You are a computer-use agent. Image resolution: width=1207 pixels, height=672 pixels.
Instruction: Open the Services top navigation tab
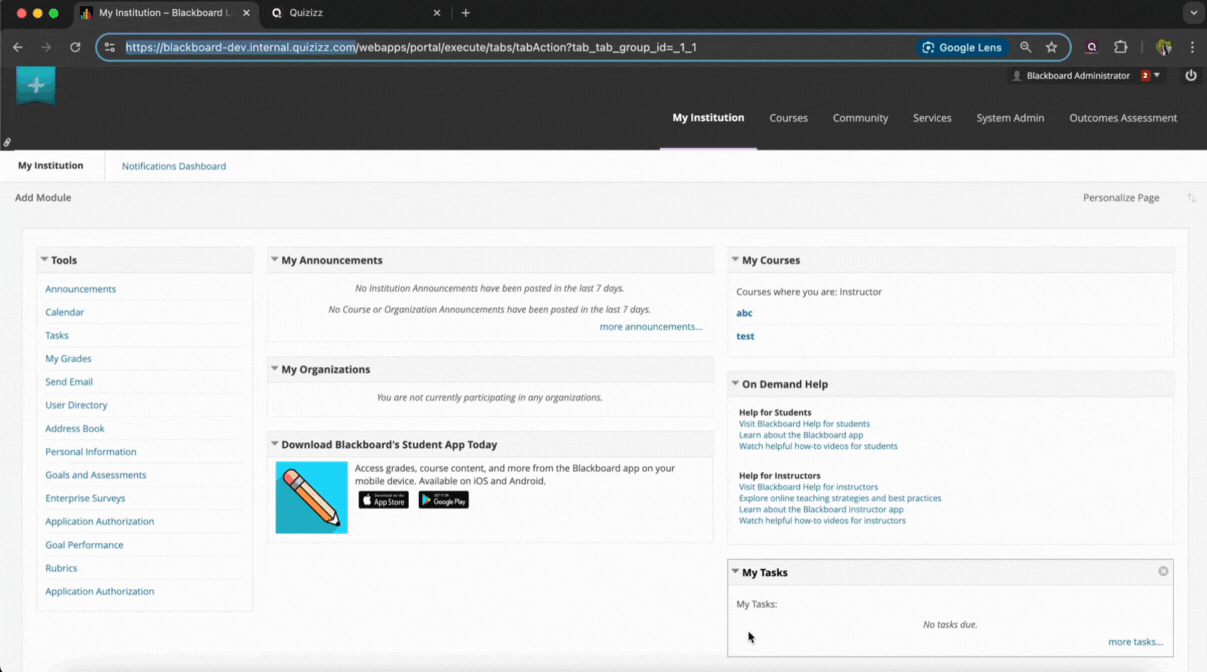click(932, 118)
